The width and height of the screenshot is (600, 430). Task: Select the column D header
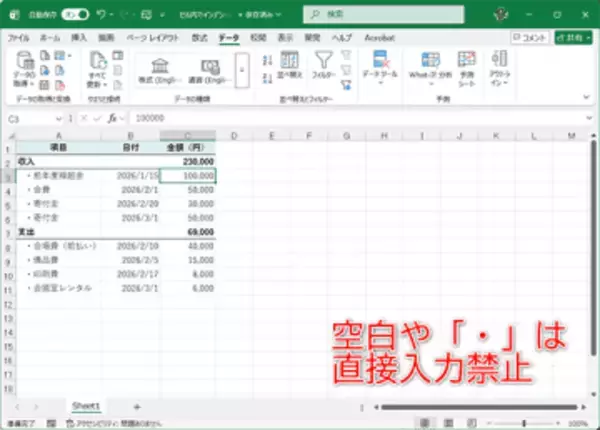coord(234,136)
